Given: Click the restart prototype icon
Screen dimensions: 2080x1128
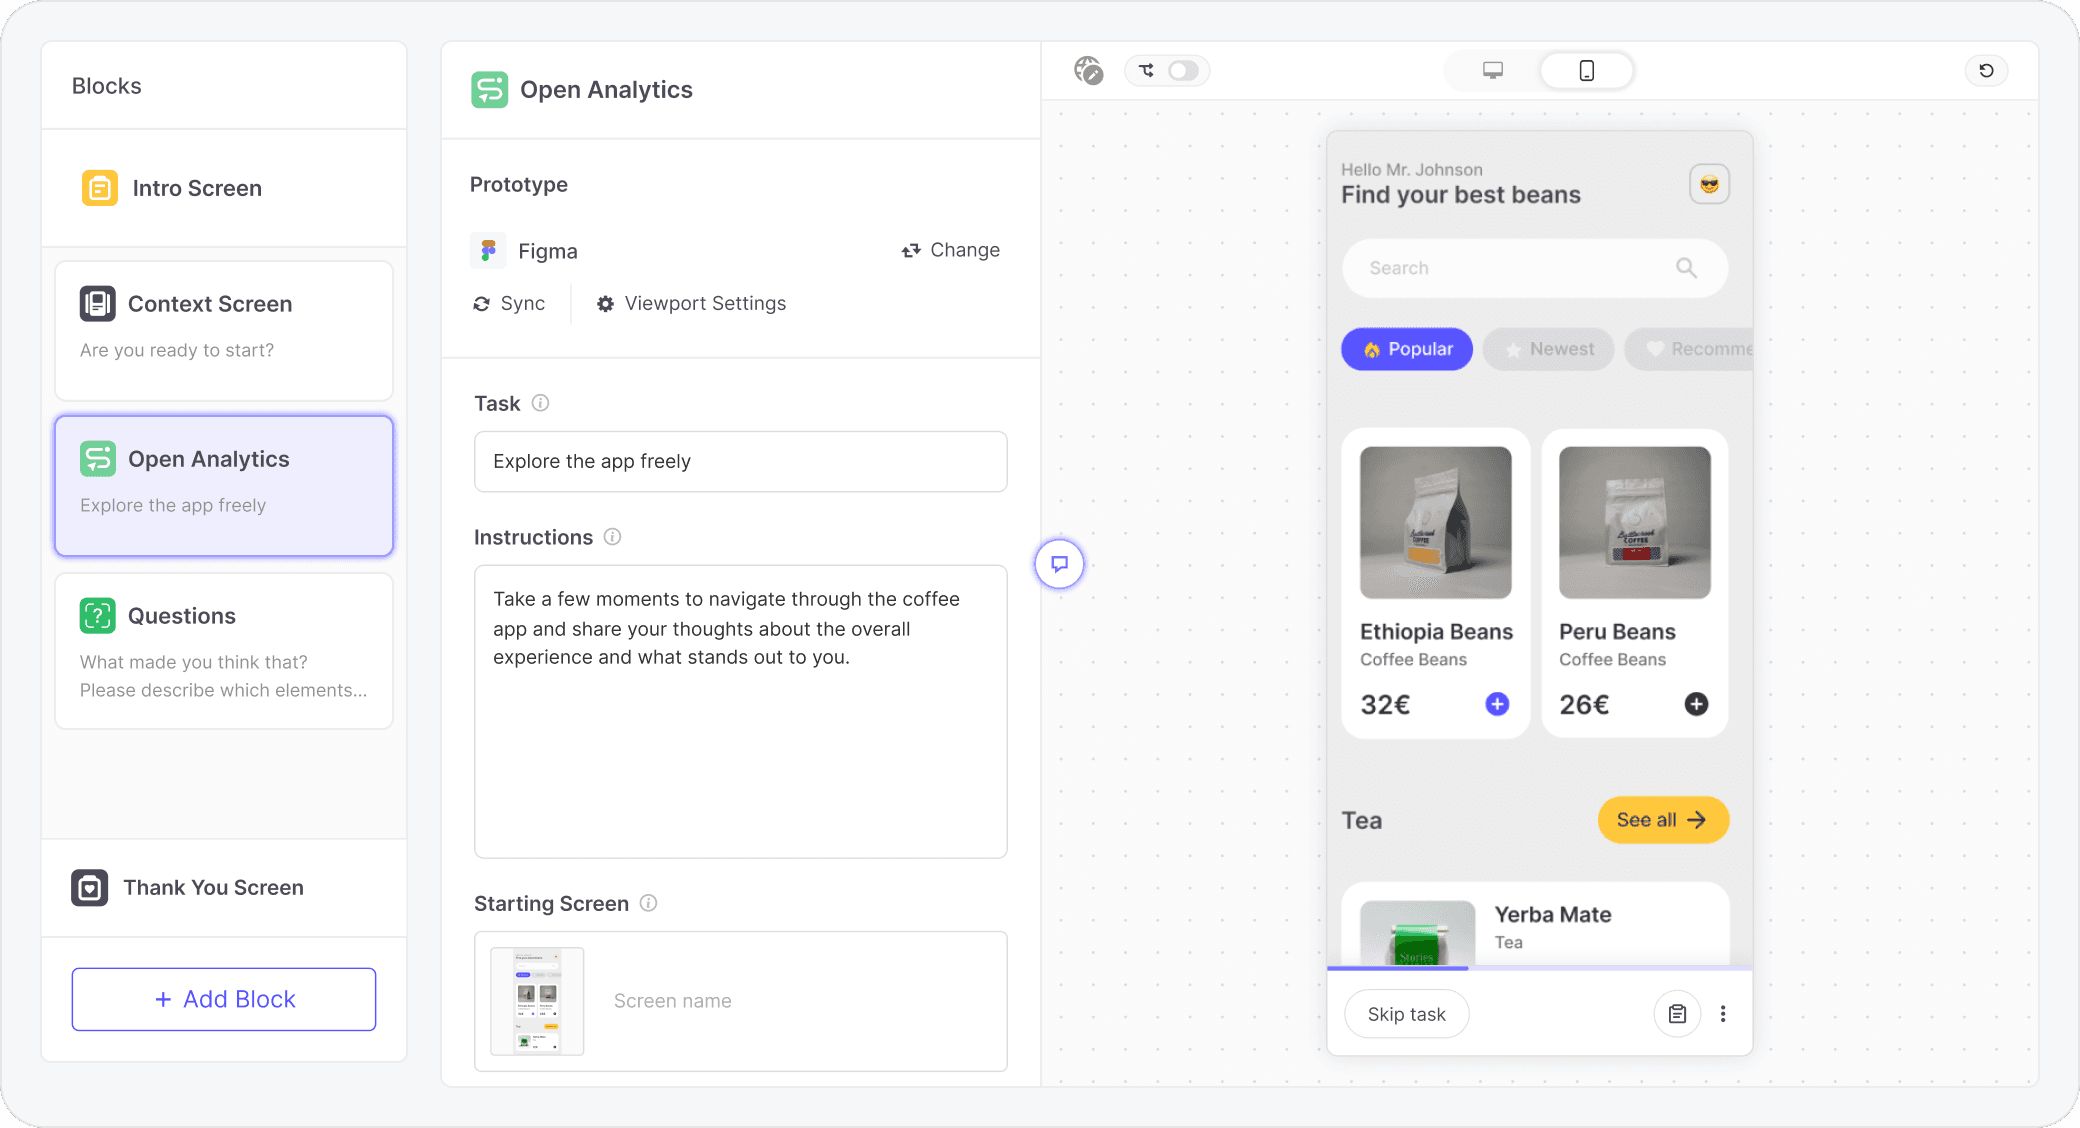Looking at the screenshot, I should click(x=1986, y=70).
